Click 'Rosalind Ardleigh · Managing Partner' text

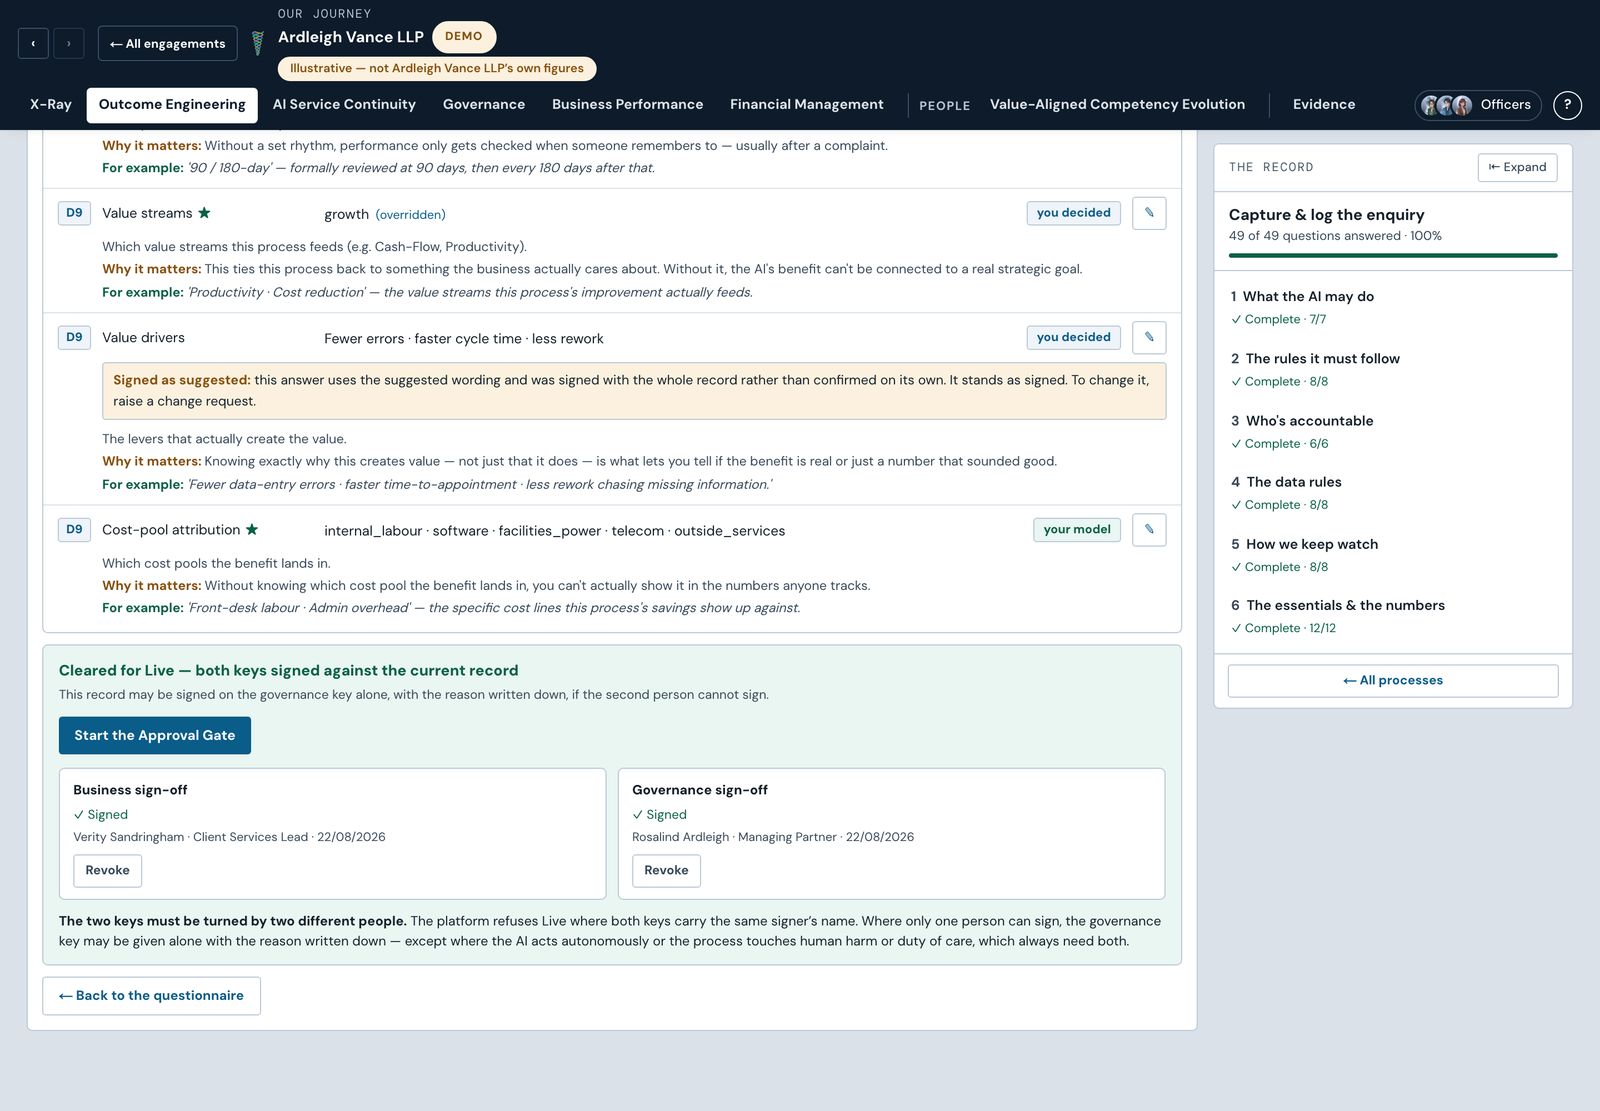coord(734,837)
